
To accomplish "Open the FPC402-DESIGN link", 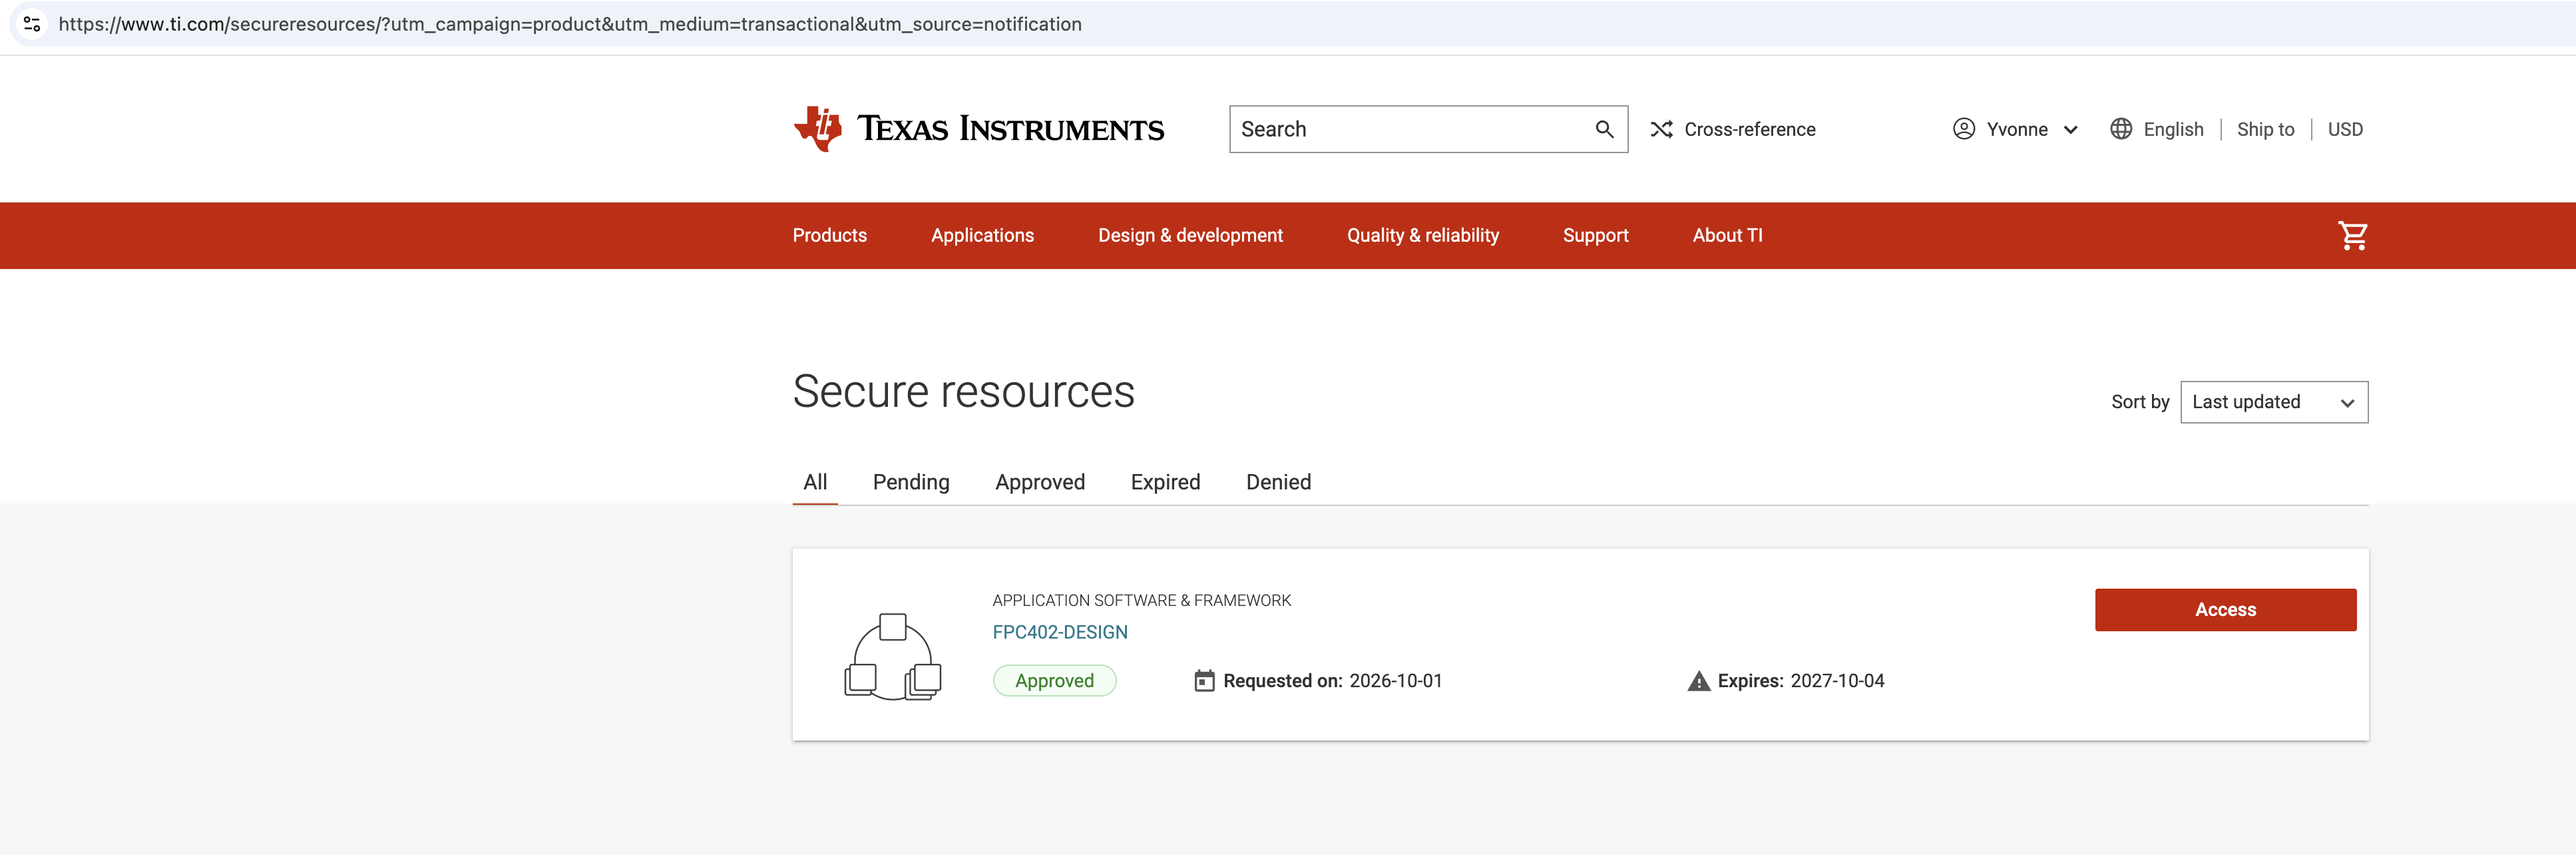I will pos(1059,632).
